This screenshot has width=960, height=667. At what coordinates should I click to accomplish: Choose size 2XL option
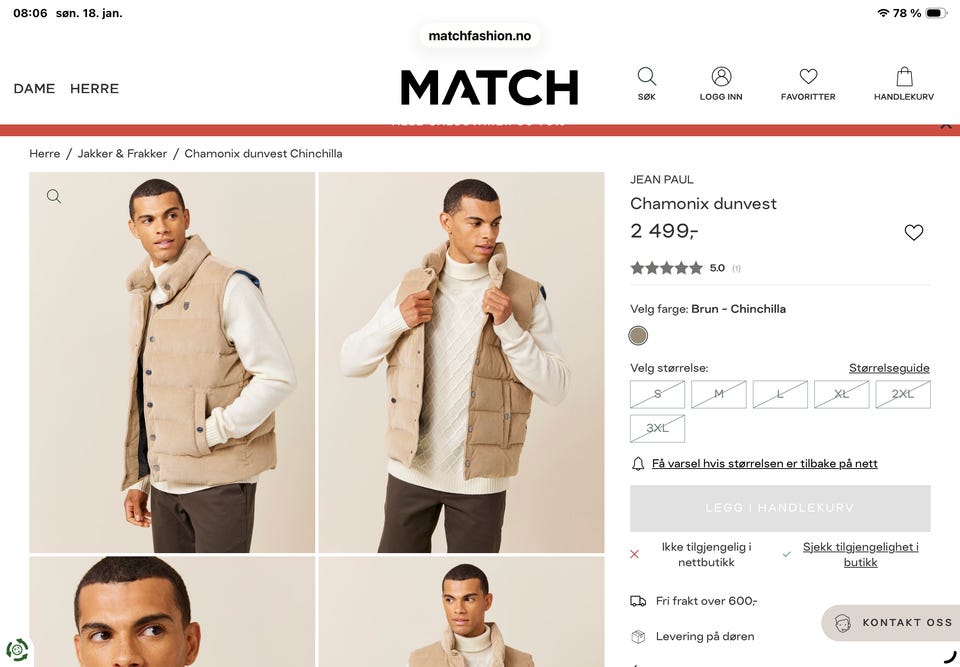(x=903, y=394)
